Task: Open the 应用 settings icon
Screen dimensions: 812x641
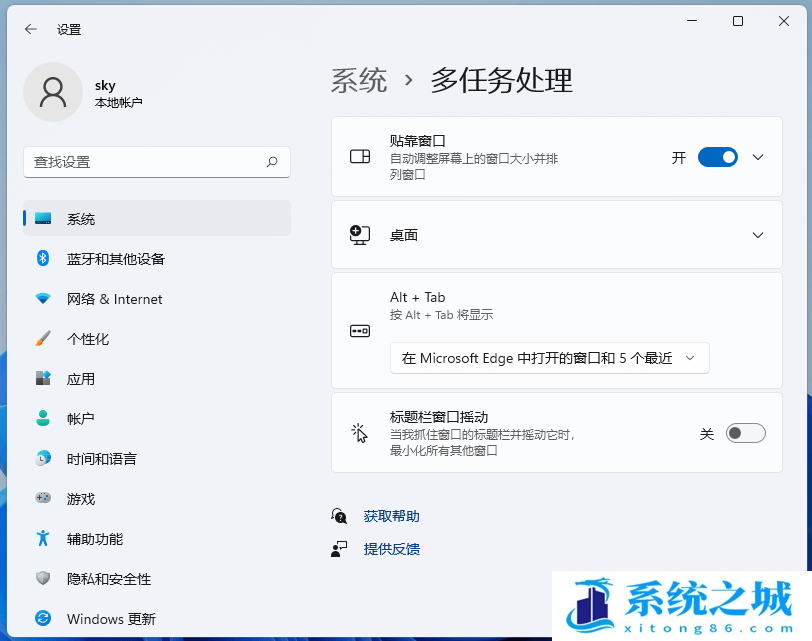Action: click(x=42, y=378)
